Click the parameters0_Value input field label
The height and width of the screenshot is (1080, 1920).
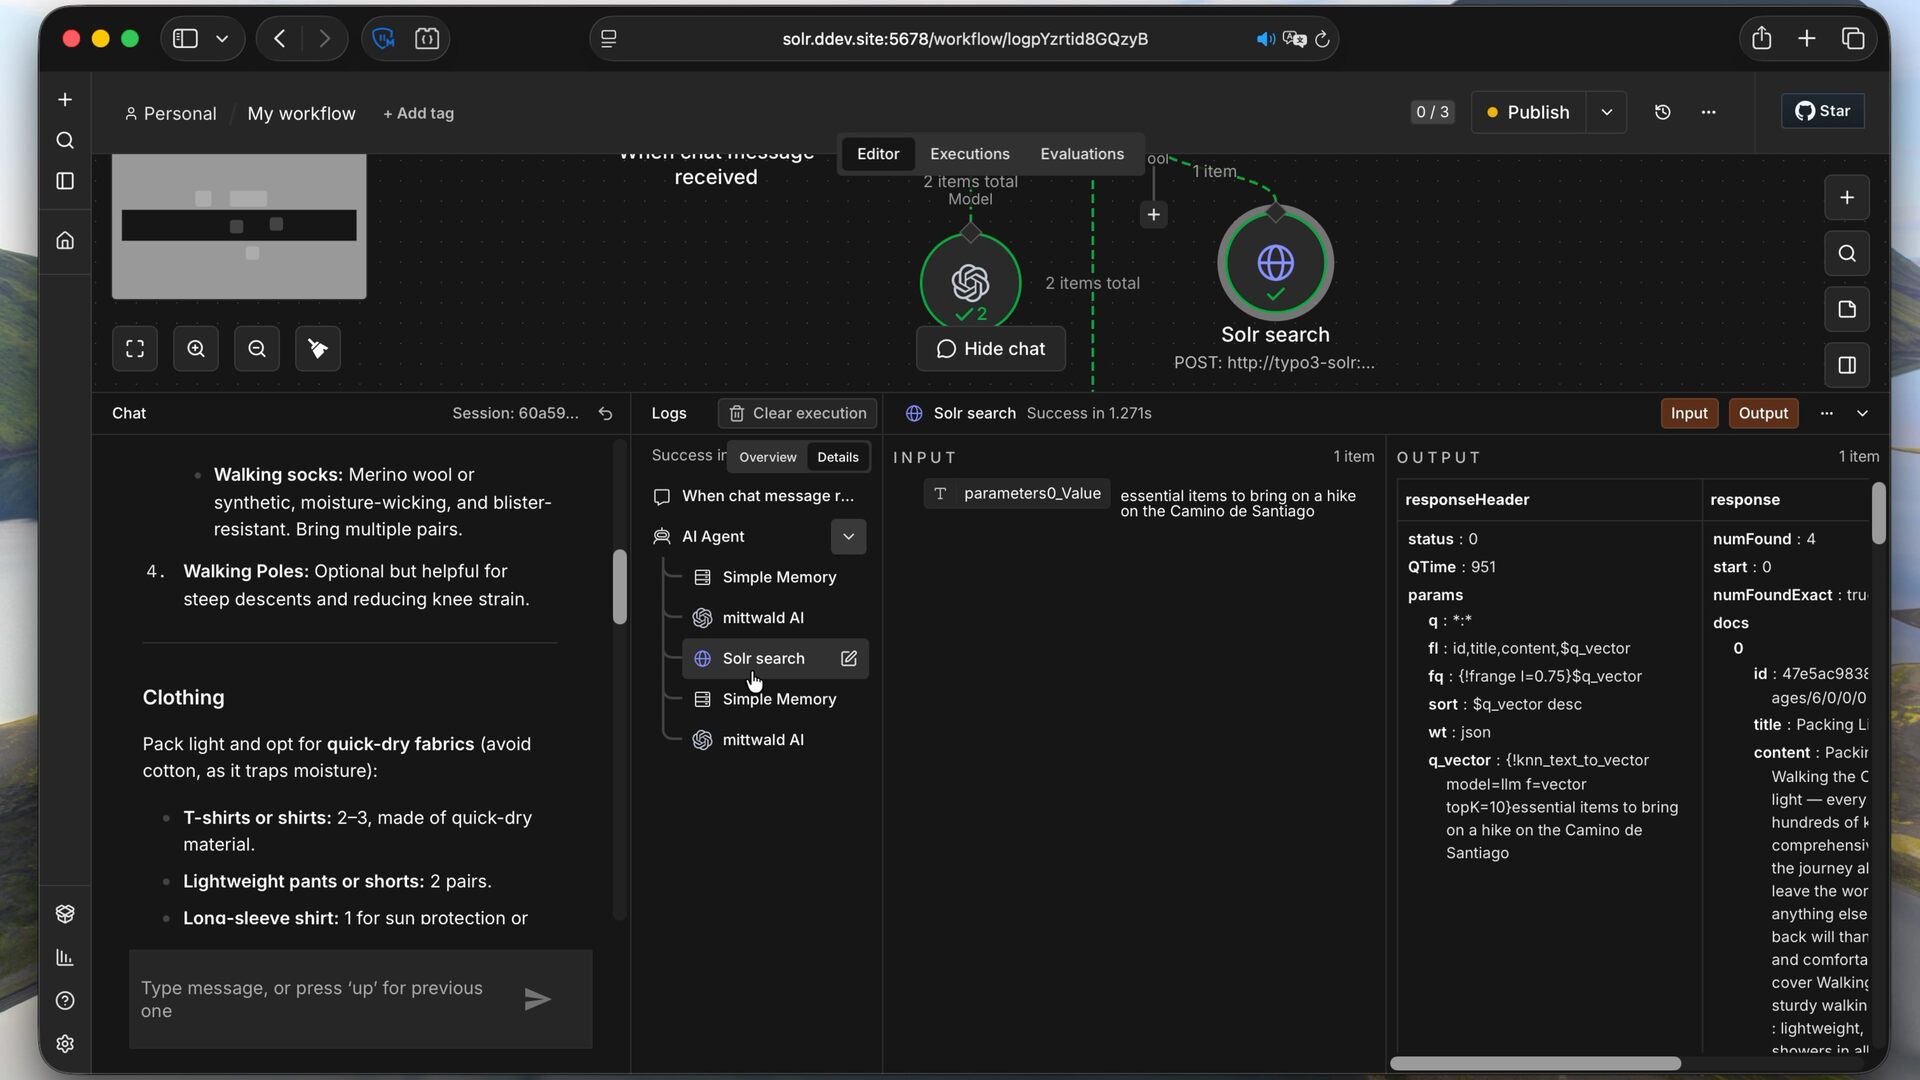1017,494
